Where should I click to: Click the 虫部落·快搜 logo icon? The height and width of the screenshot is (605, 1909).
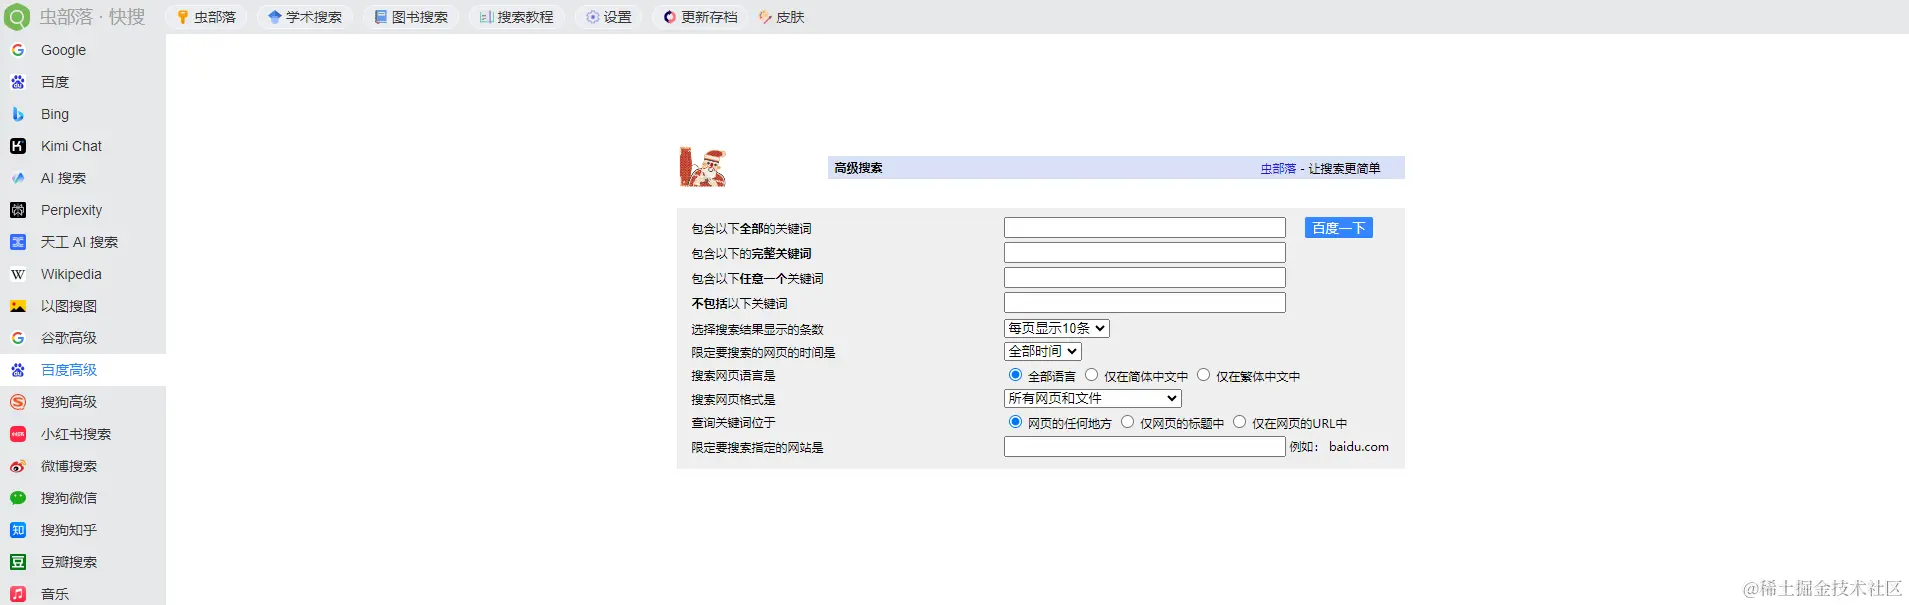pyautogui.click(x=17, y=17)
